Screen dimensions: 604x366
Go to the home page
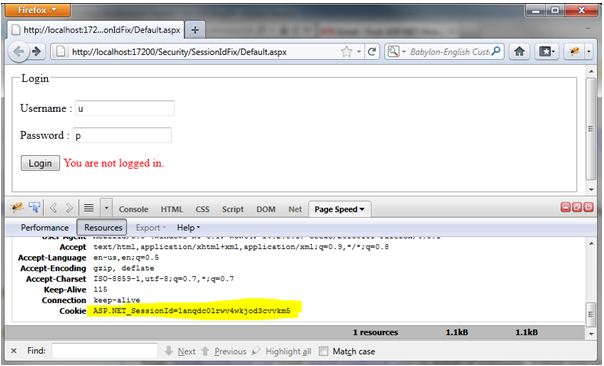tap(519, 51)
